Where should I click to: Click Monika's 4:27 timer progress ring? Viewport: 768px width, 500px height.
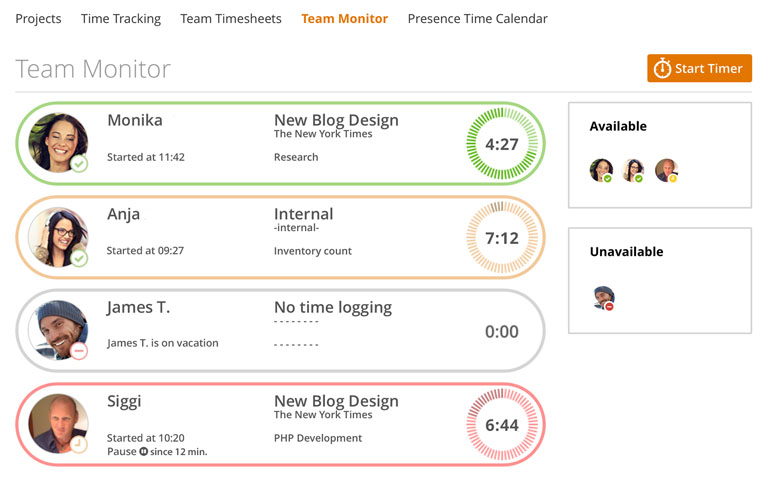tap(501, 144)
